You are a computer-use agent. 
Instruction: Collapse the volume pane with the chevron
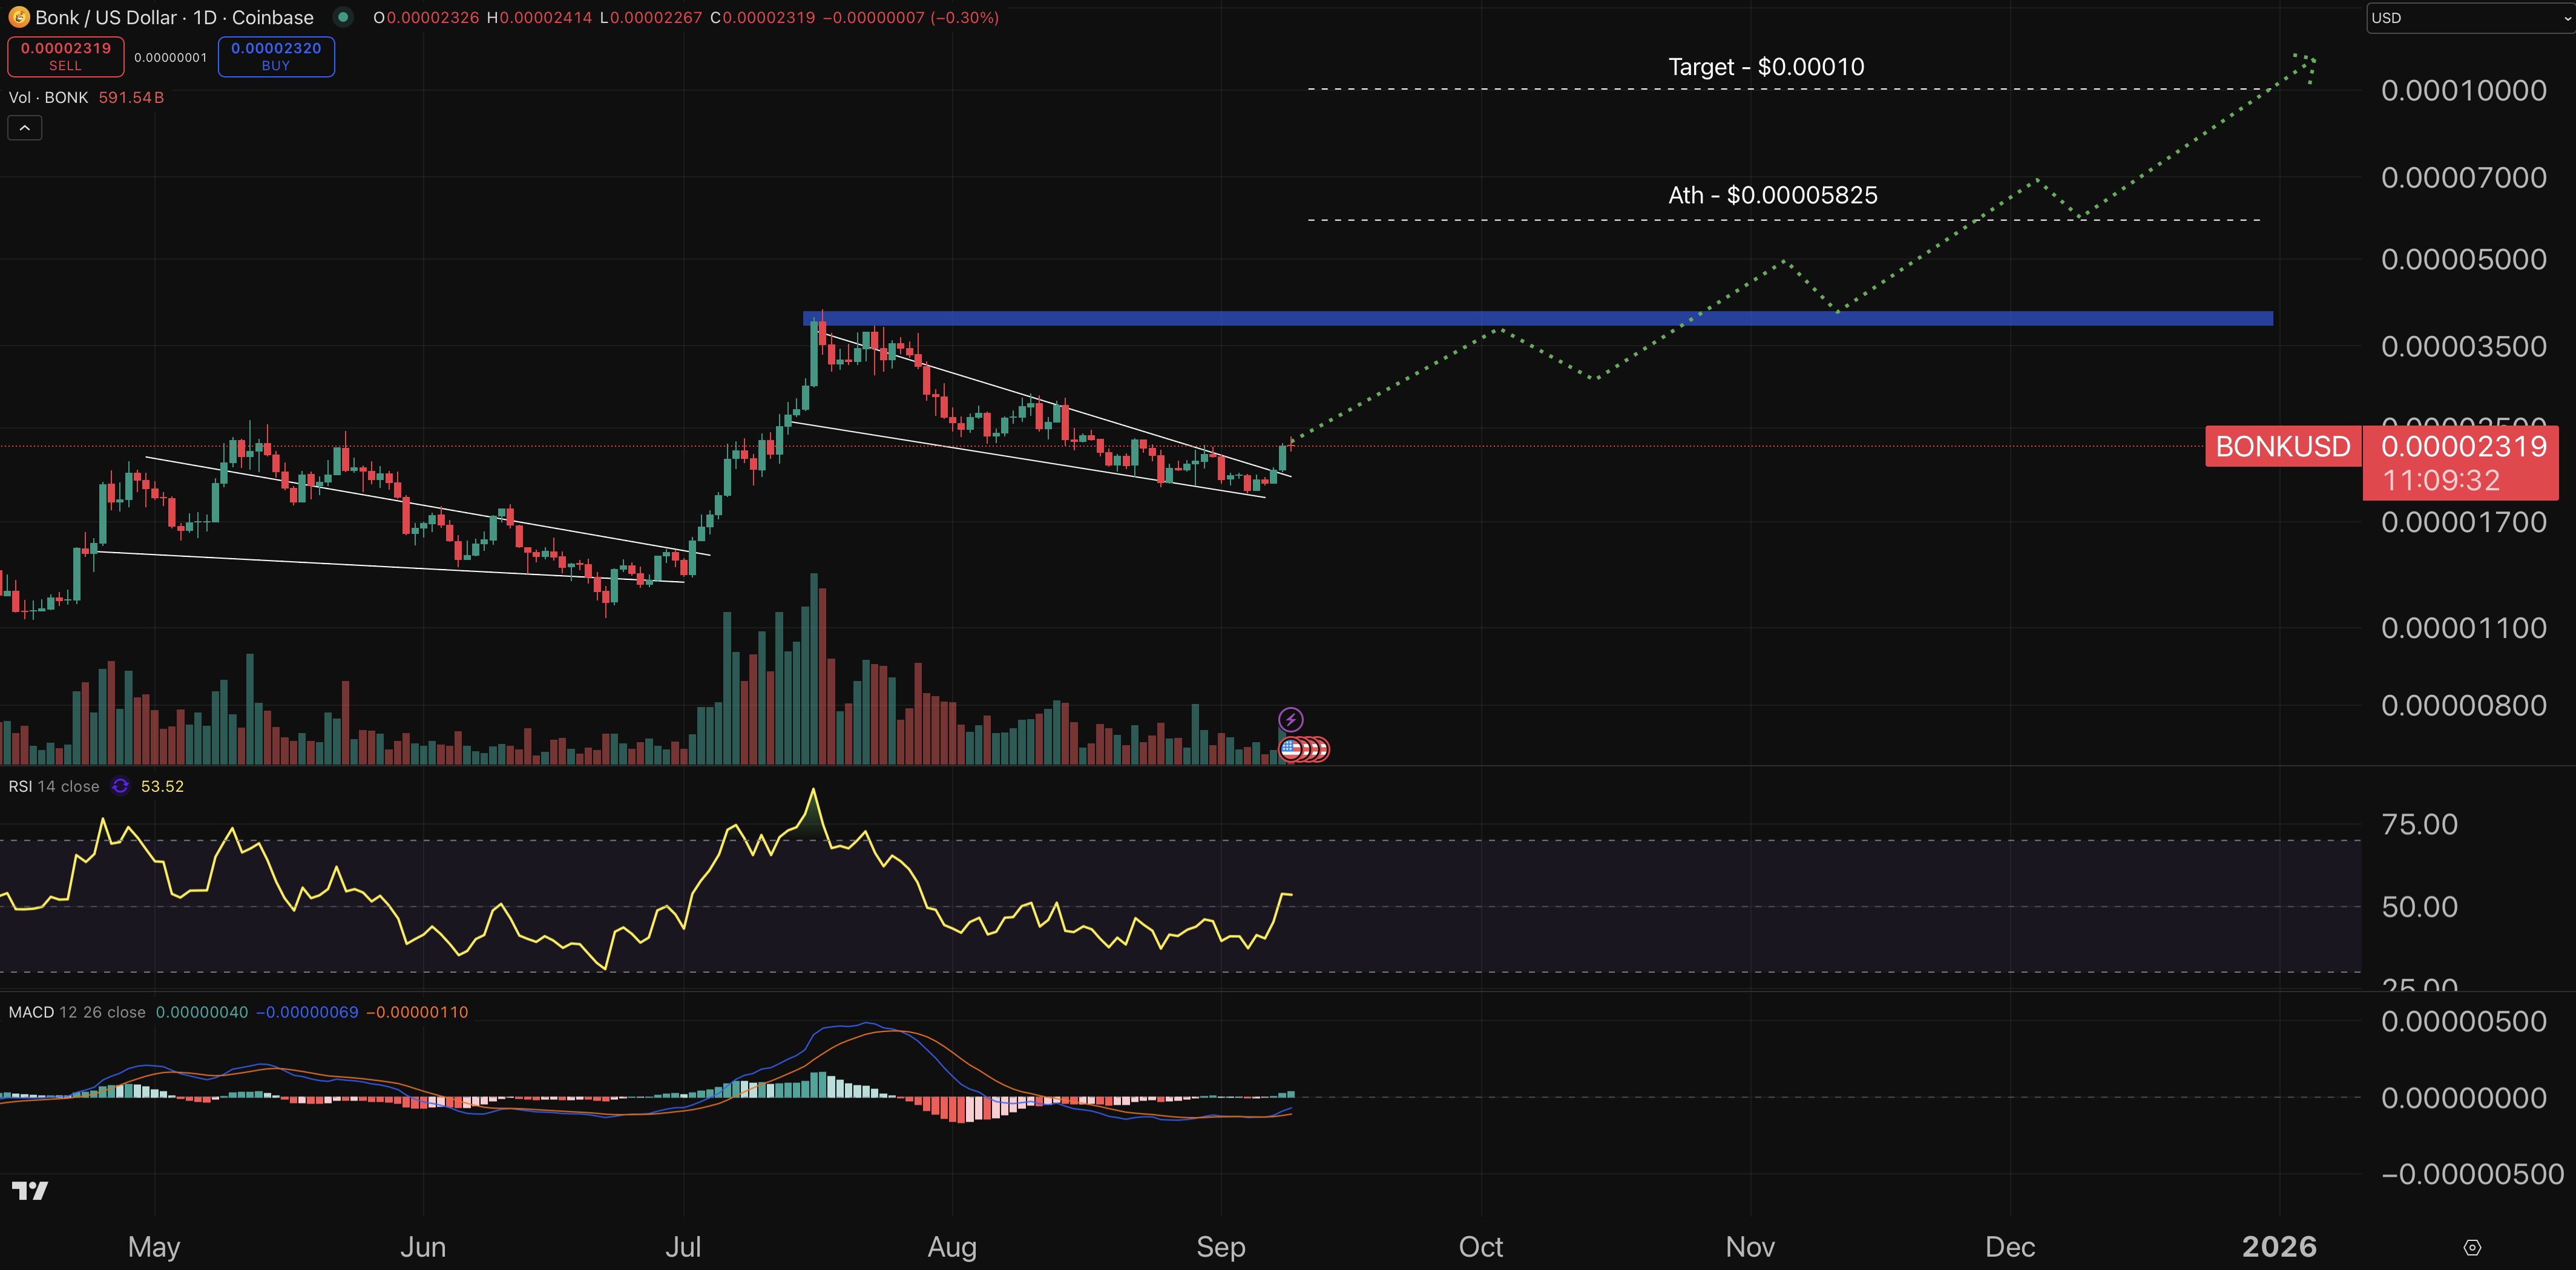[24, 127]
